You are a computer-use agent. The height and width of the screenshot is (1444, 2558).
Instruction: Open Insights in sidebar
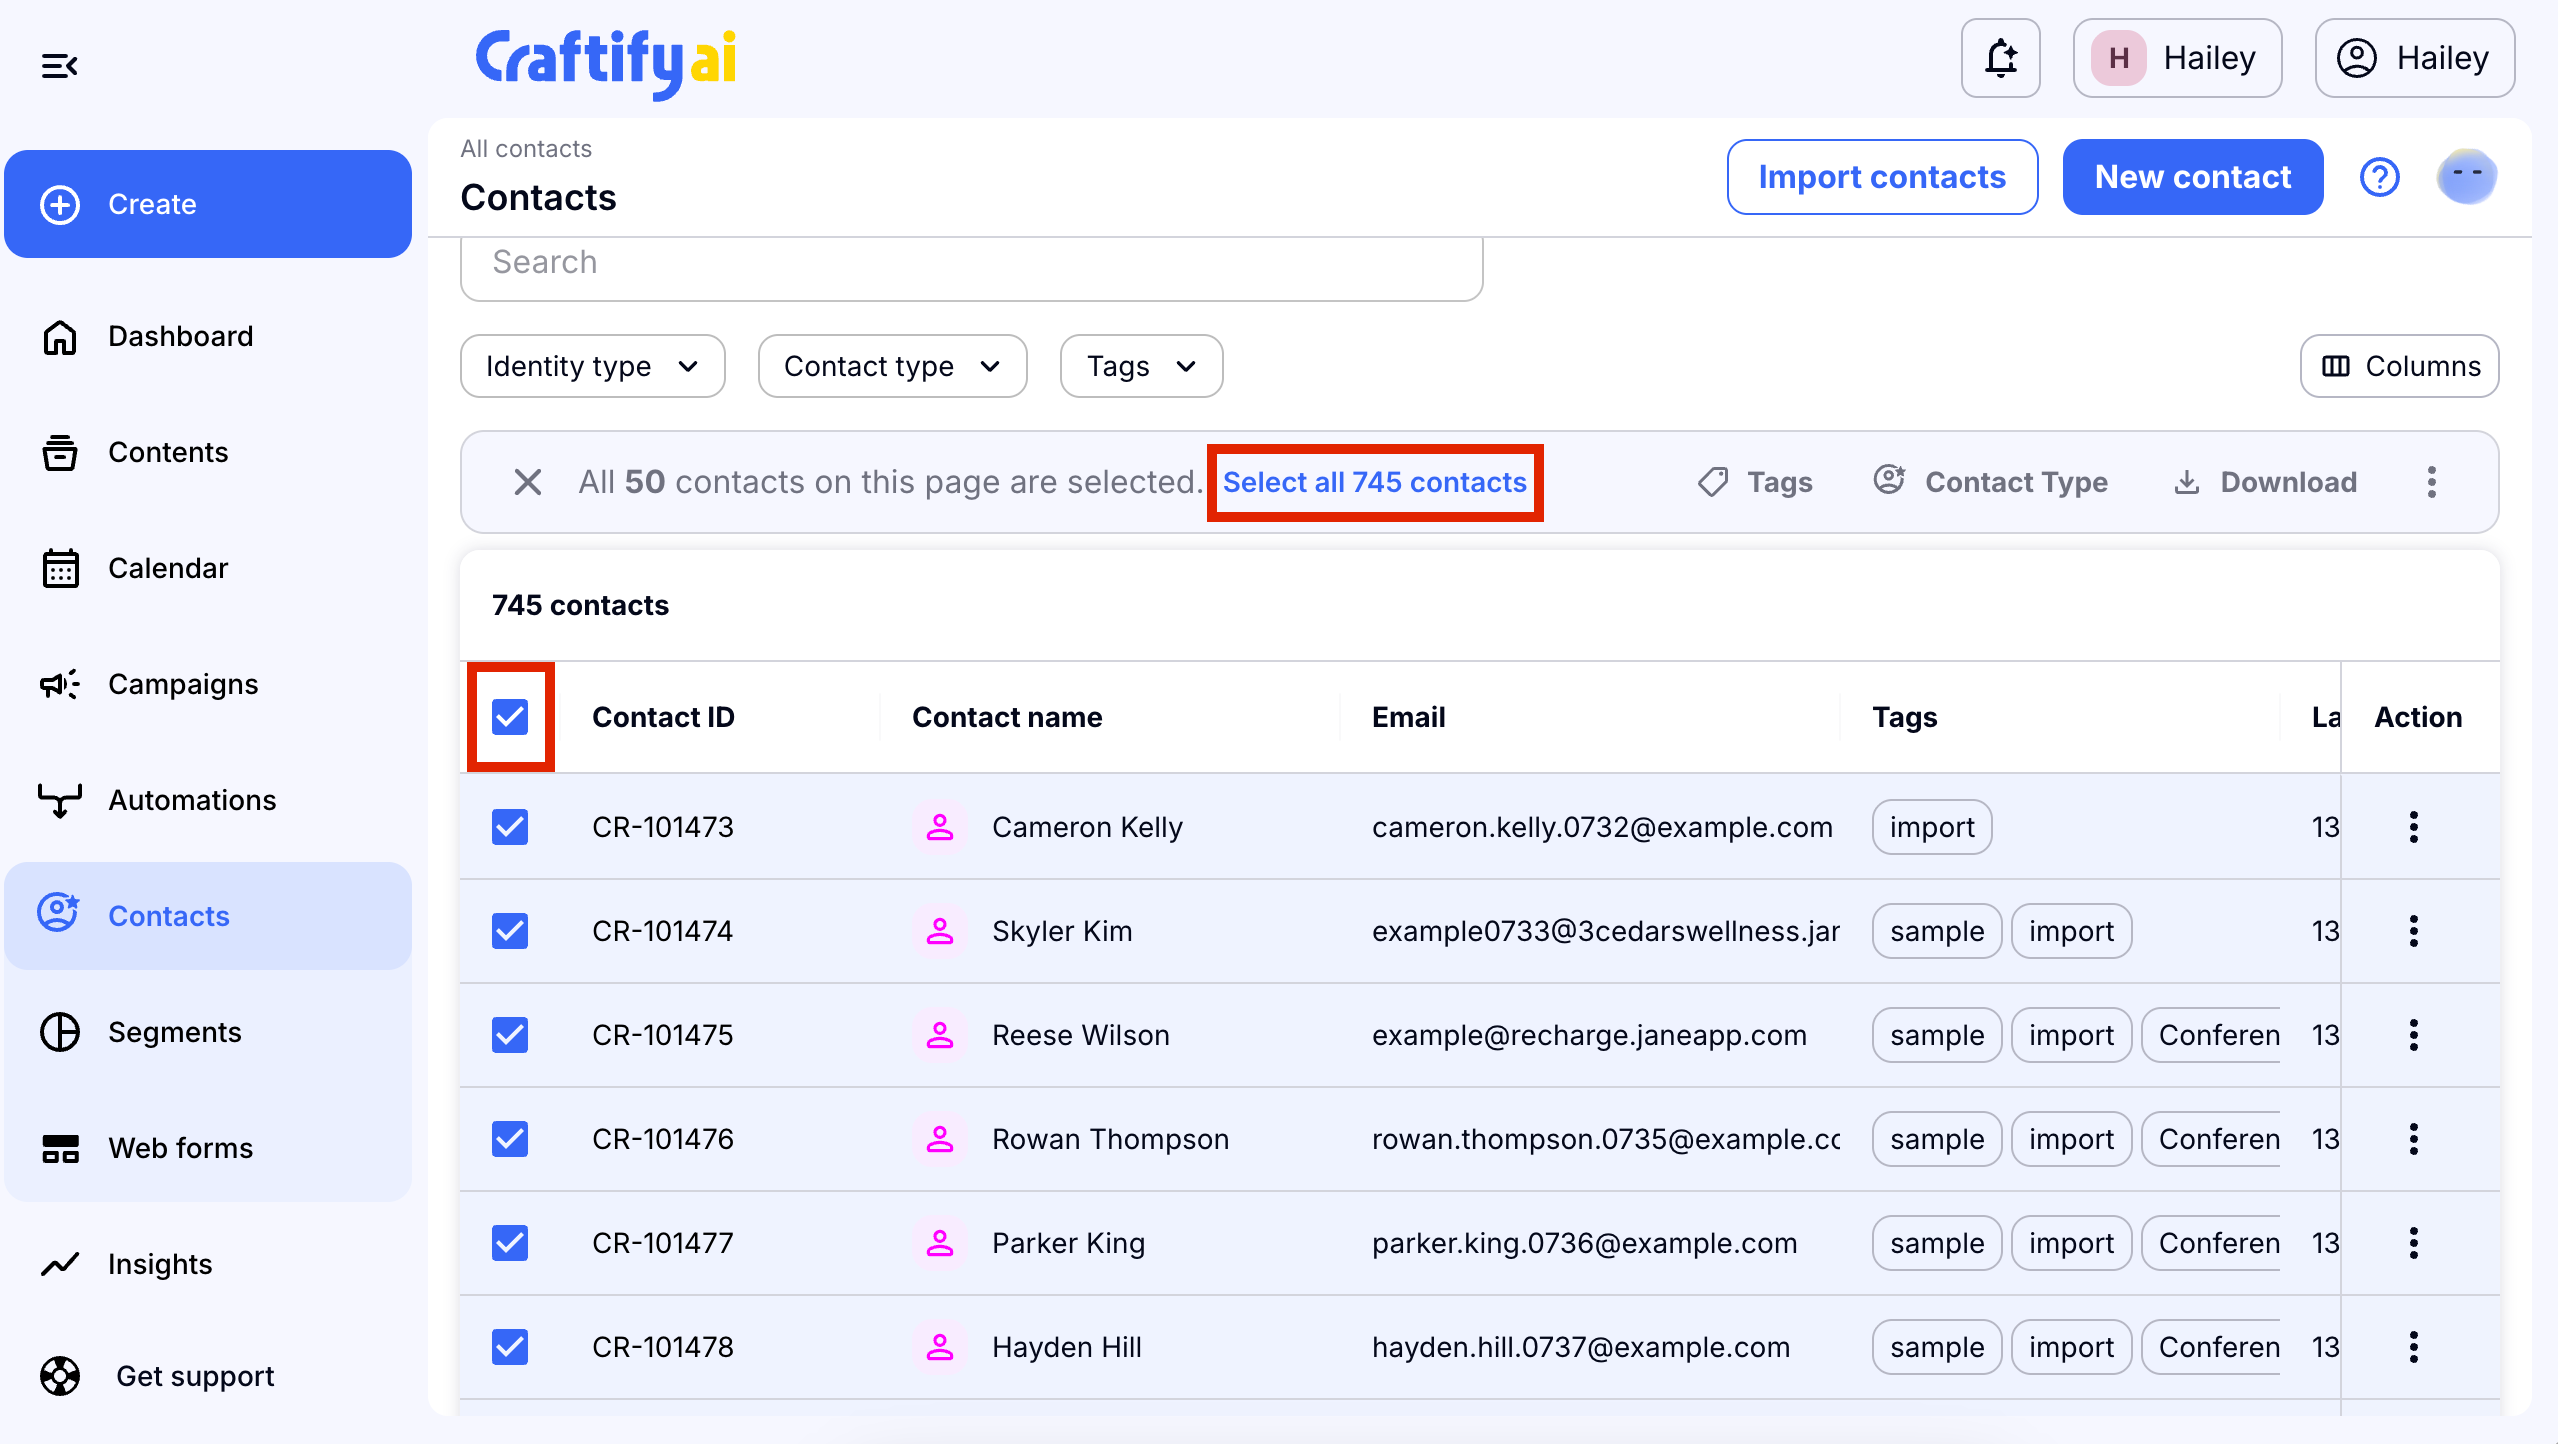pyautogui.click(x=208, y=1264)
